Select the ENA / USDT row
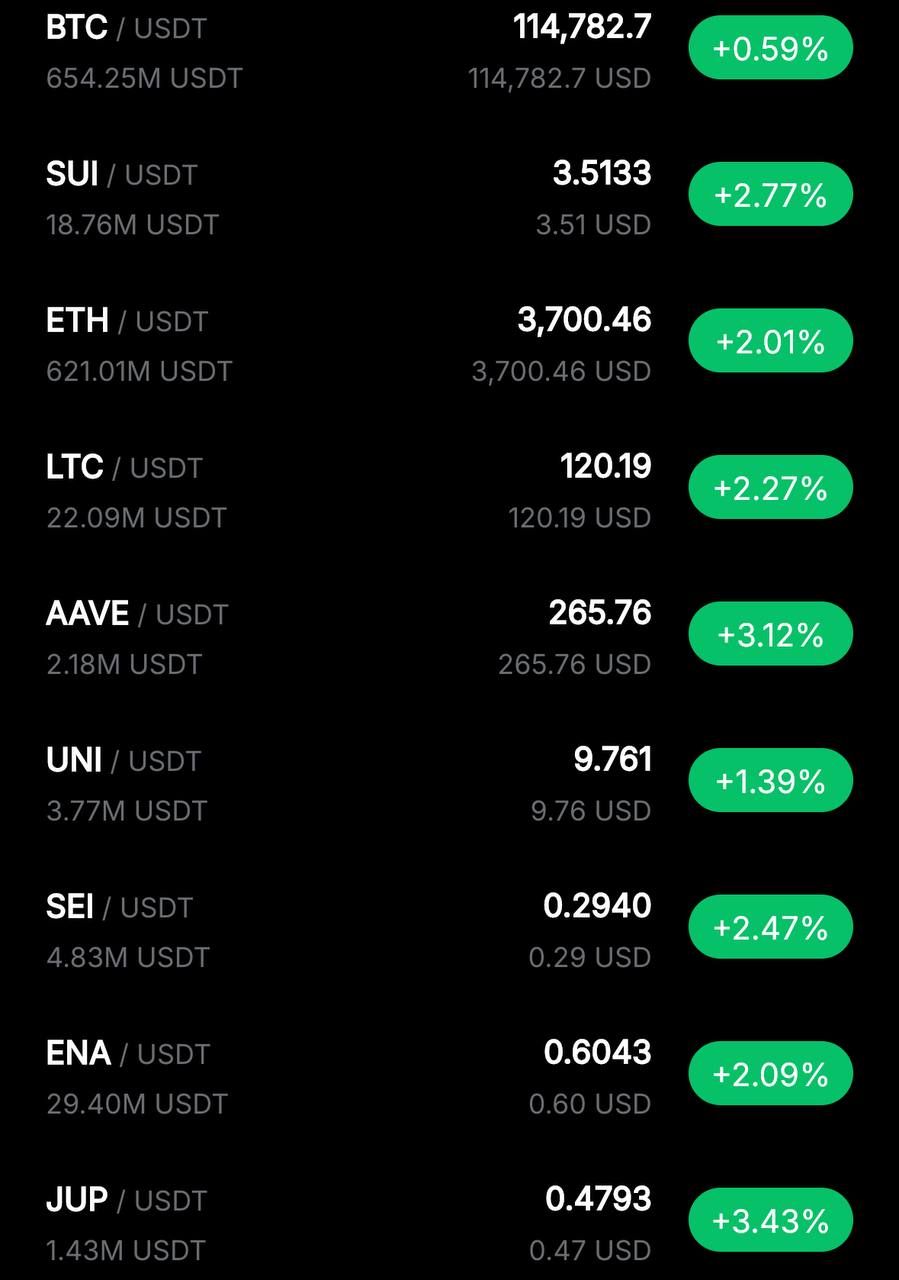Screen dimensions: 899x1280 pos(449,1076)
